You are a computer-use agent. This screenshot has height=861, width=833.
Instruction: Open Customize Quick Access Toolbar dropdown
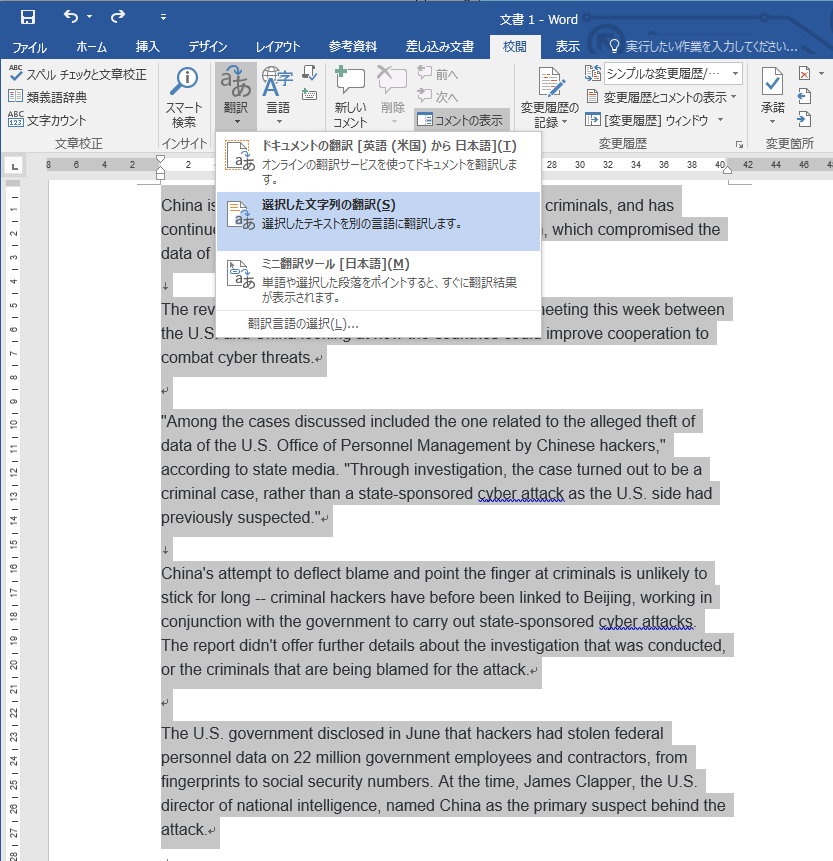[163, 17]
